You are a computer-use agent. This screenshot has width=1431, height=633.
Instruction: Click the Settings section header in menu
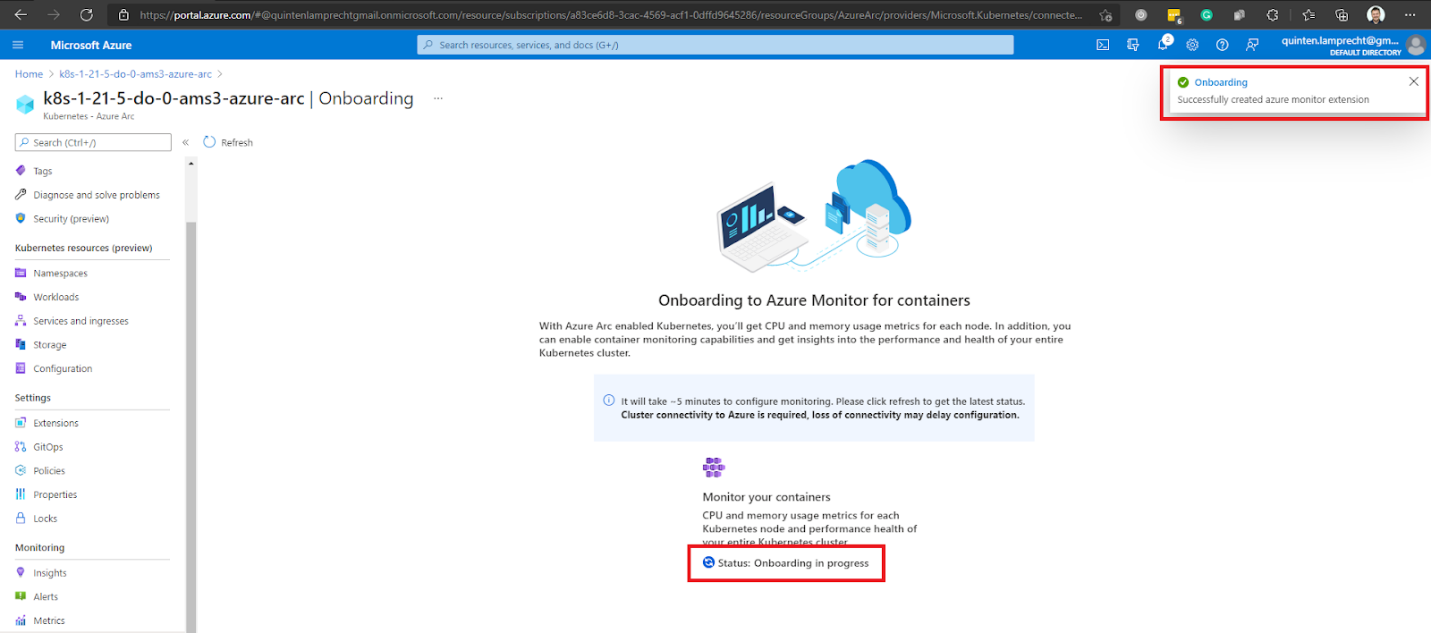33,398
